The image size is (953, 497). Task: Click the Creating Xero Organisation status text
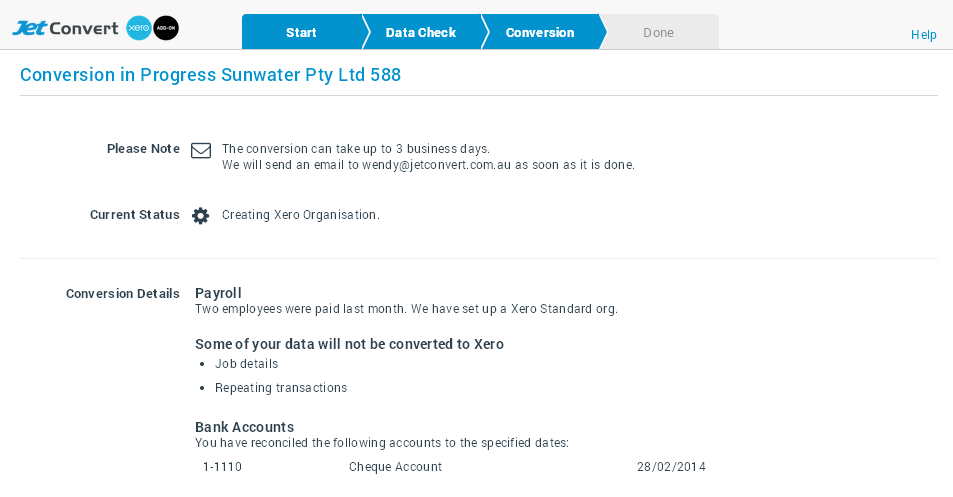(300, 215)
